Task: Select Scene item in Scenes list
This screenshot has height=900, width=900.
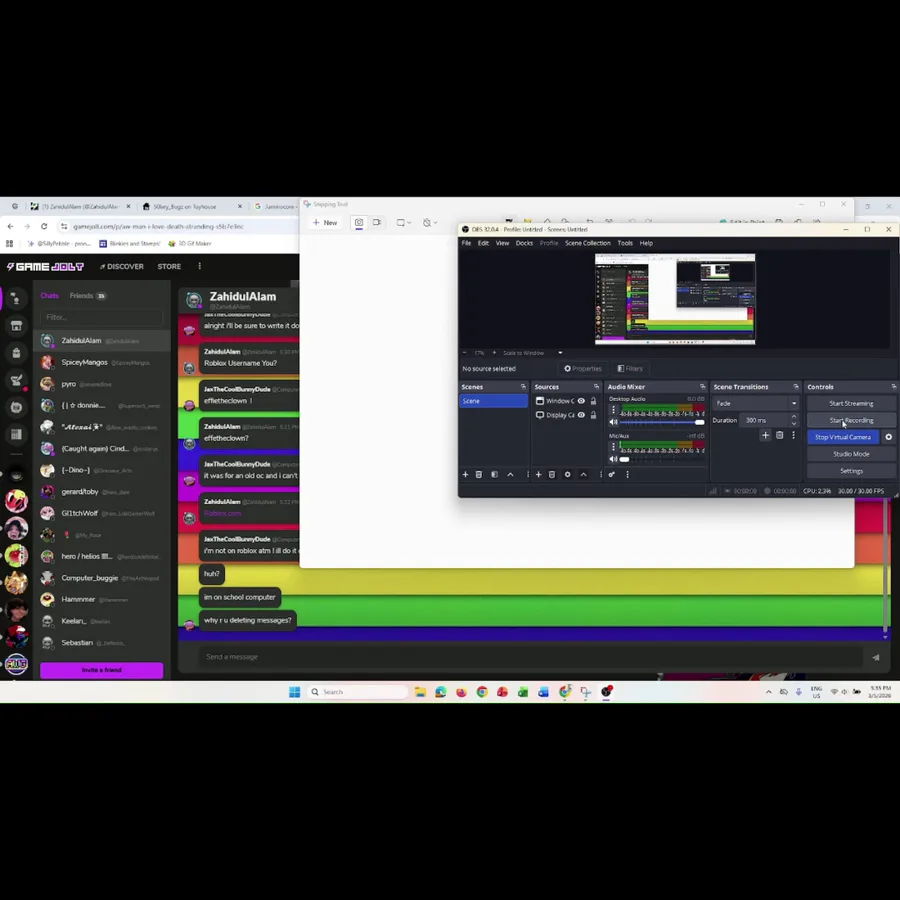Action: point(494,401)
